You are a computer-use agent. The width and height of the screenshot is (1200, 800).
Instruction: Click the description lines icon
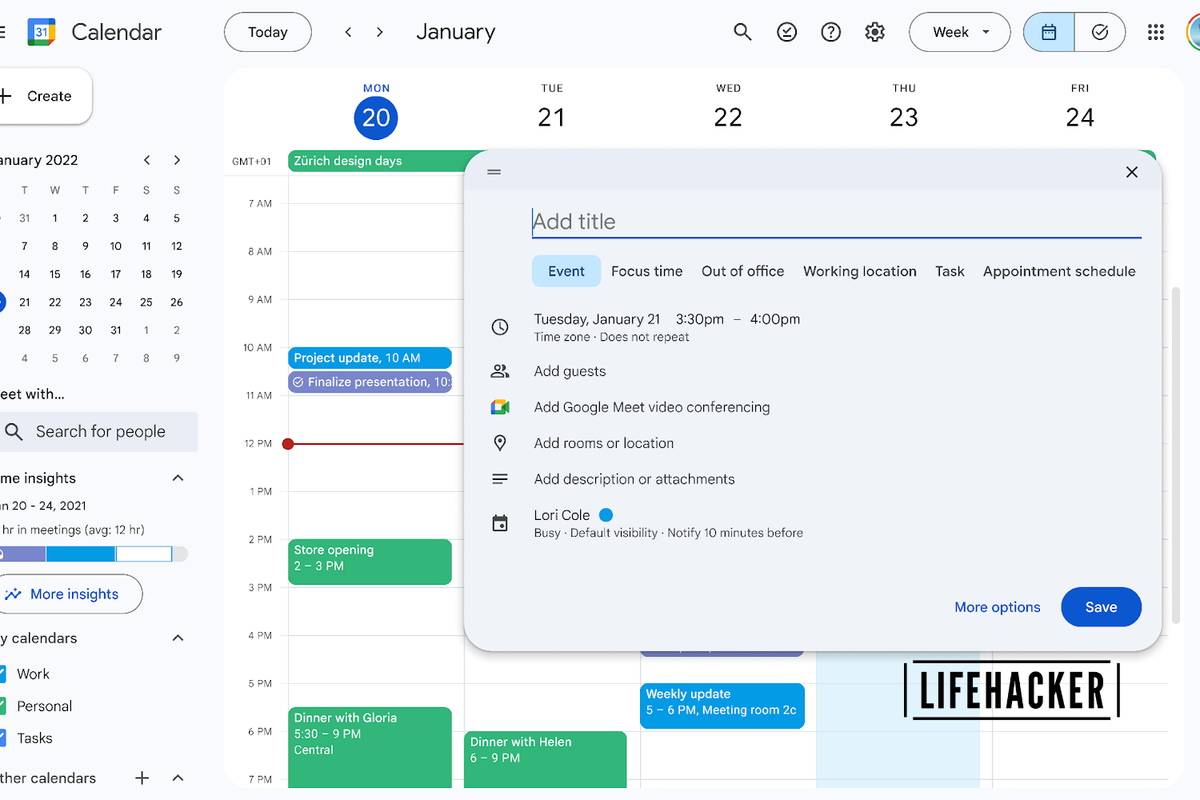click(500, 479)
